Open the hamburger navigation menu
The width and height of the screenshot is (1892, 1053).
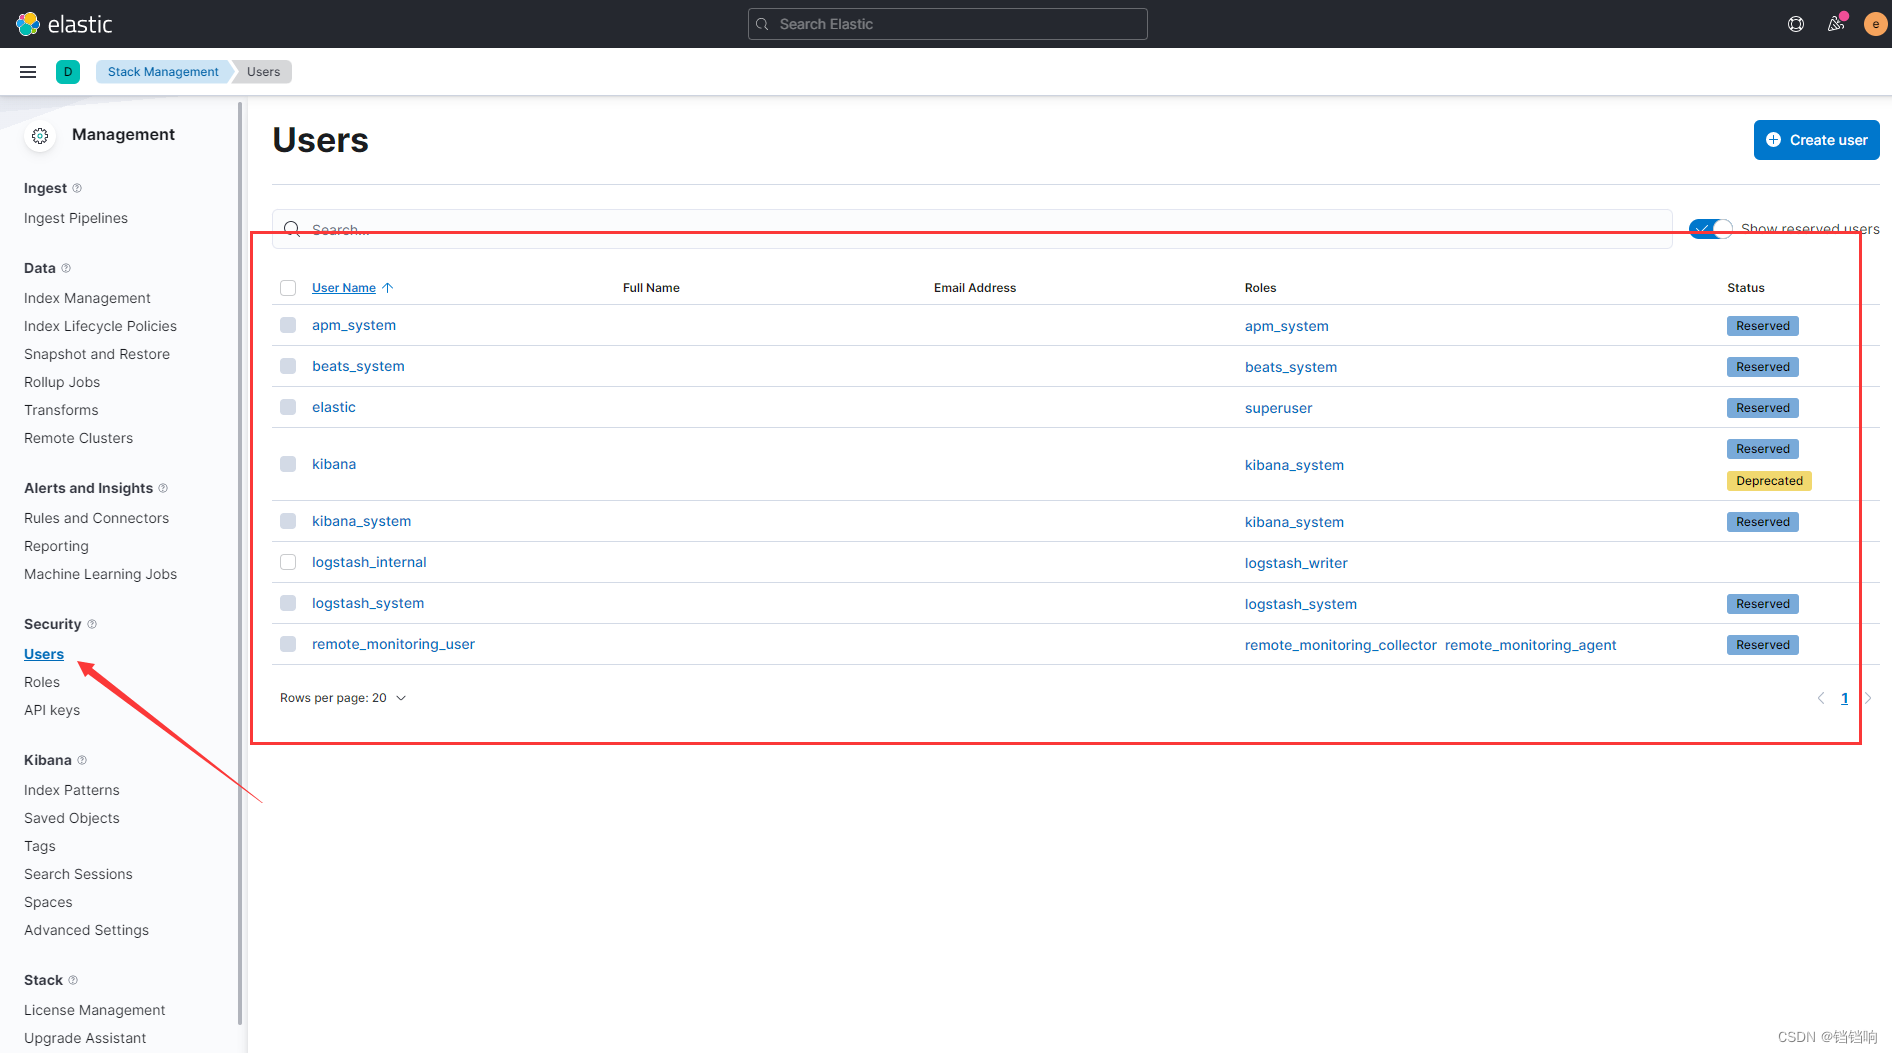(x=28, y=72)
